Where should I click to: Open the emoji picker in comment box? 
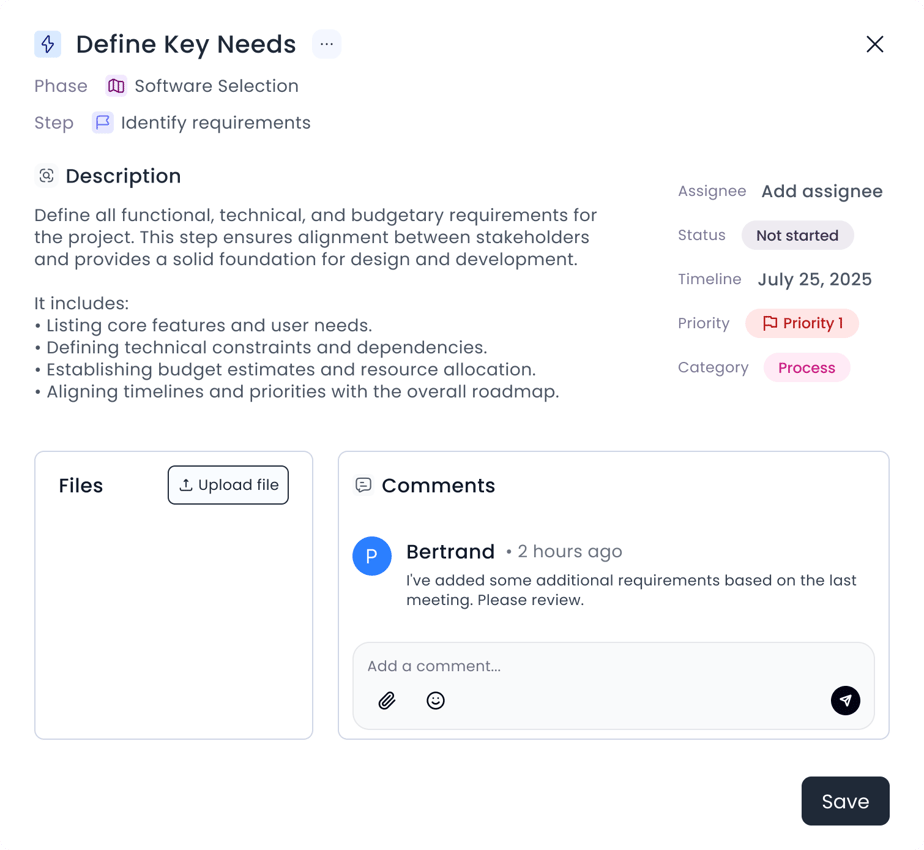(435, 701)
